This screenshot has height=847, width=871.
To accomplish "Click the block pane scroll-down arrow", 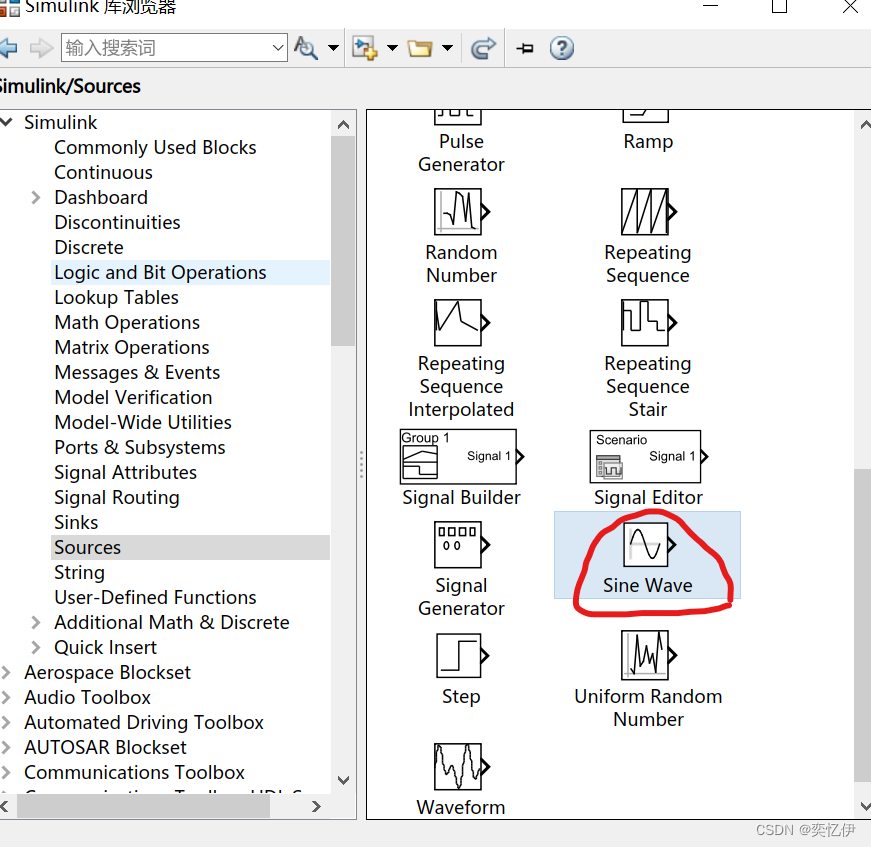I will tap(864, 806).
